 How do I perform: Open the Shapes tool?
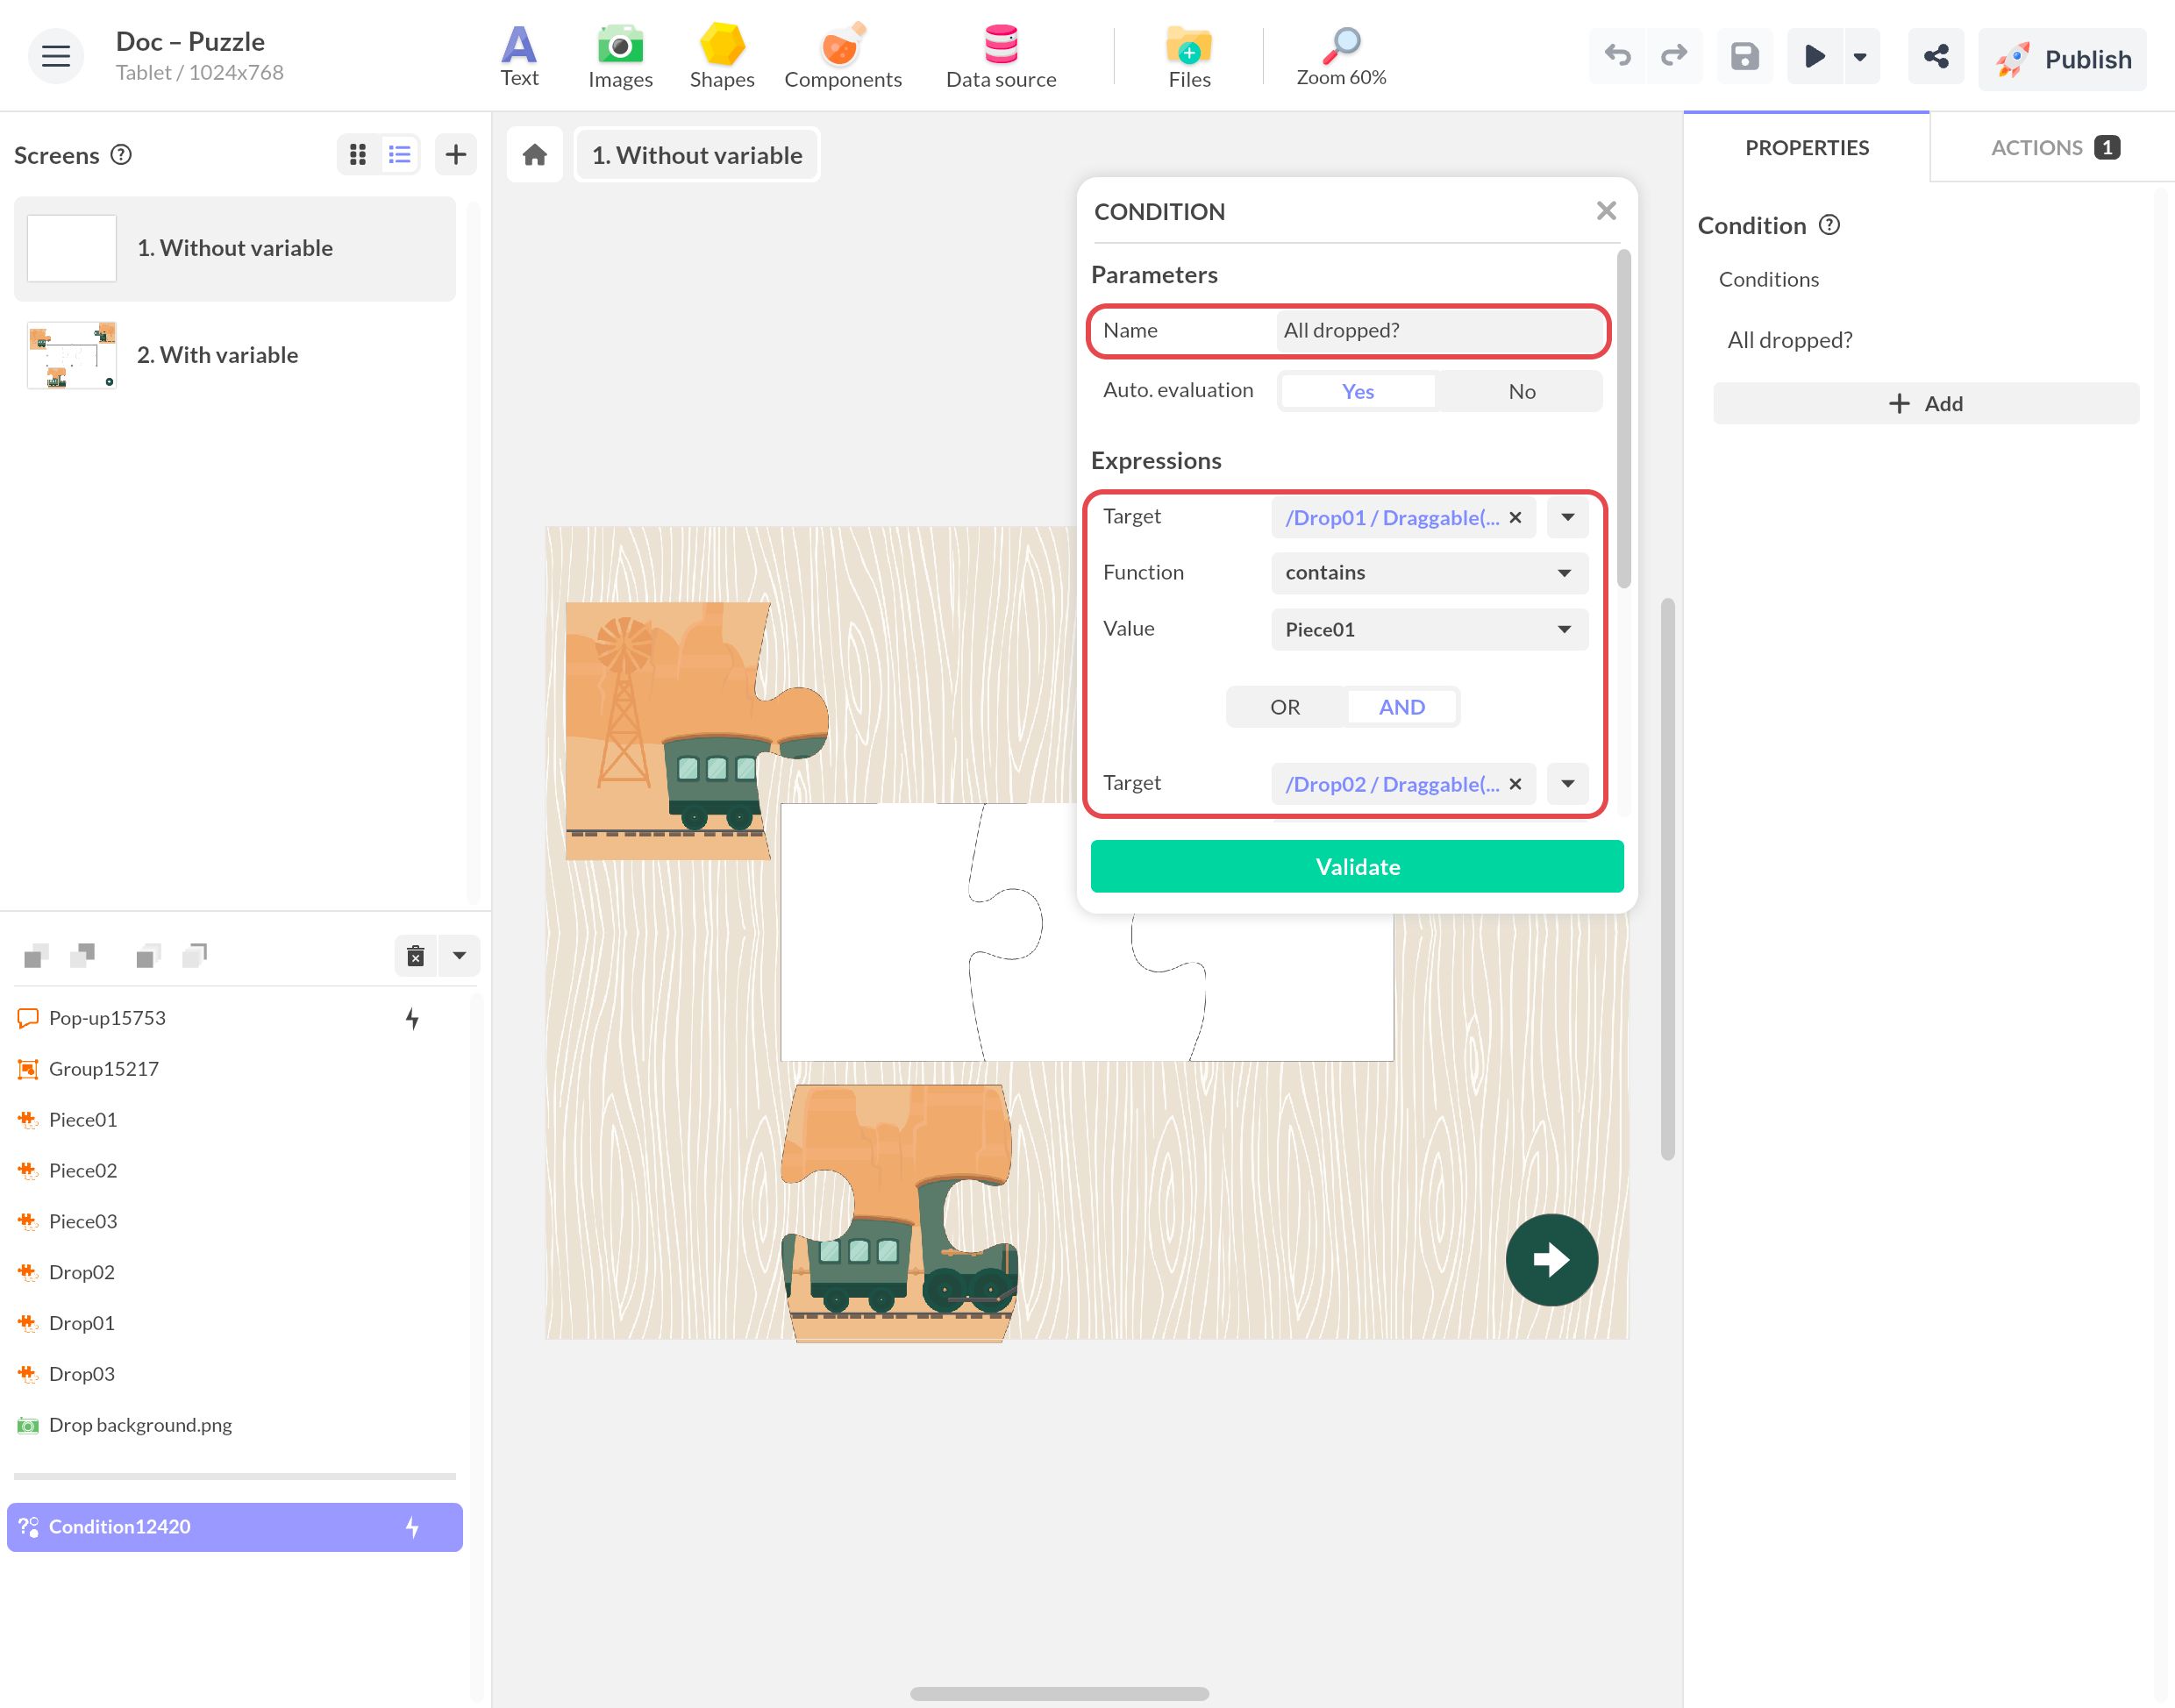click(x=722, y=57)
